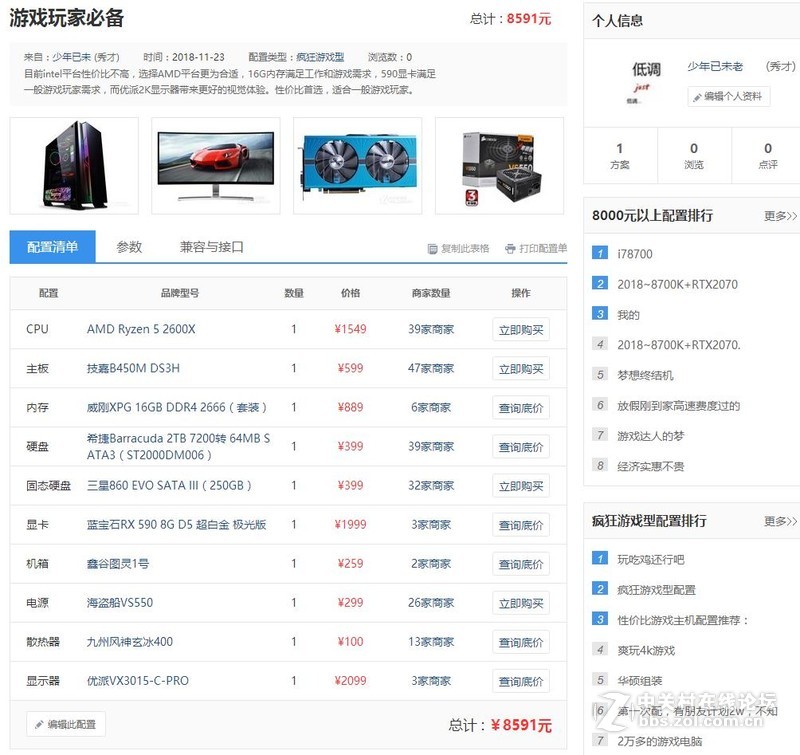Click the 浏览 count in profile stats
Viewport: 800px width, 755px height.
(x=694, y=156)
